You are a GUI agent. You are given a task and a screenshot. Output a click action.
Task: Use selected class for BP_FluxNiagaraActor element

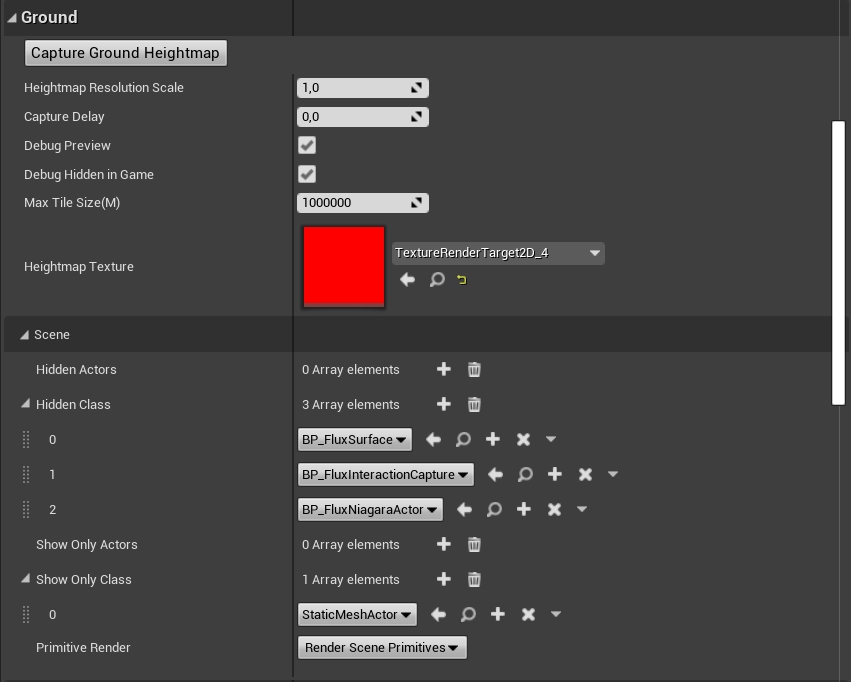464,509
